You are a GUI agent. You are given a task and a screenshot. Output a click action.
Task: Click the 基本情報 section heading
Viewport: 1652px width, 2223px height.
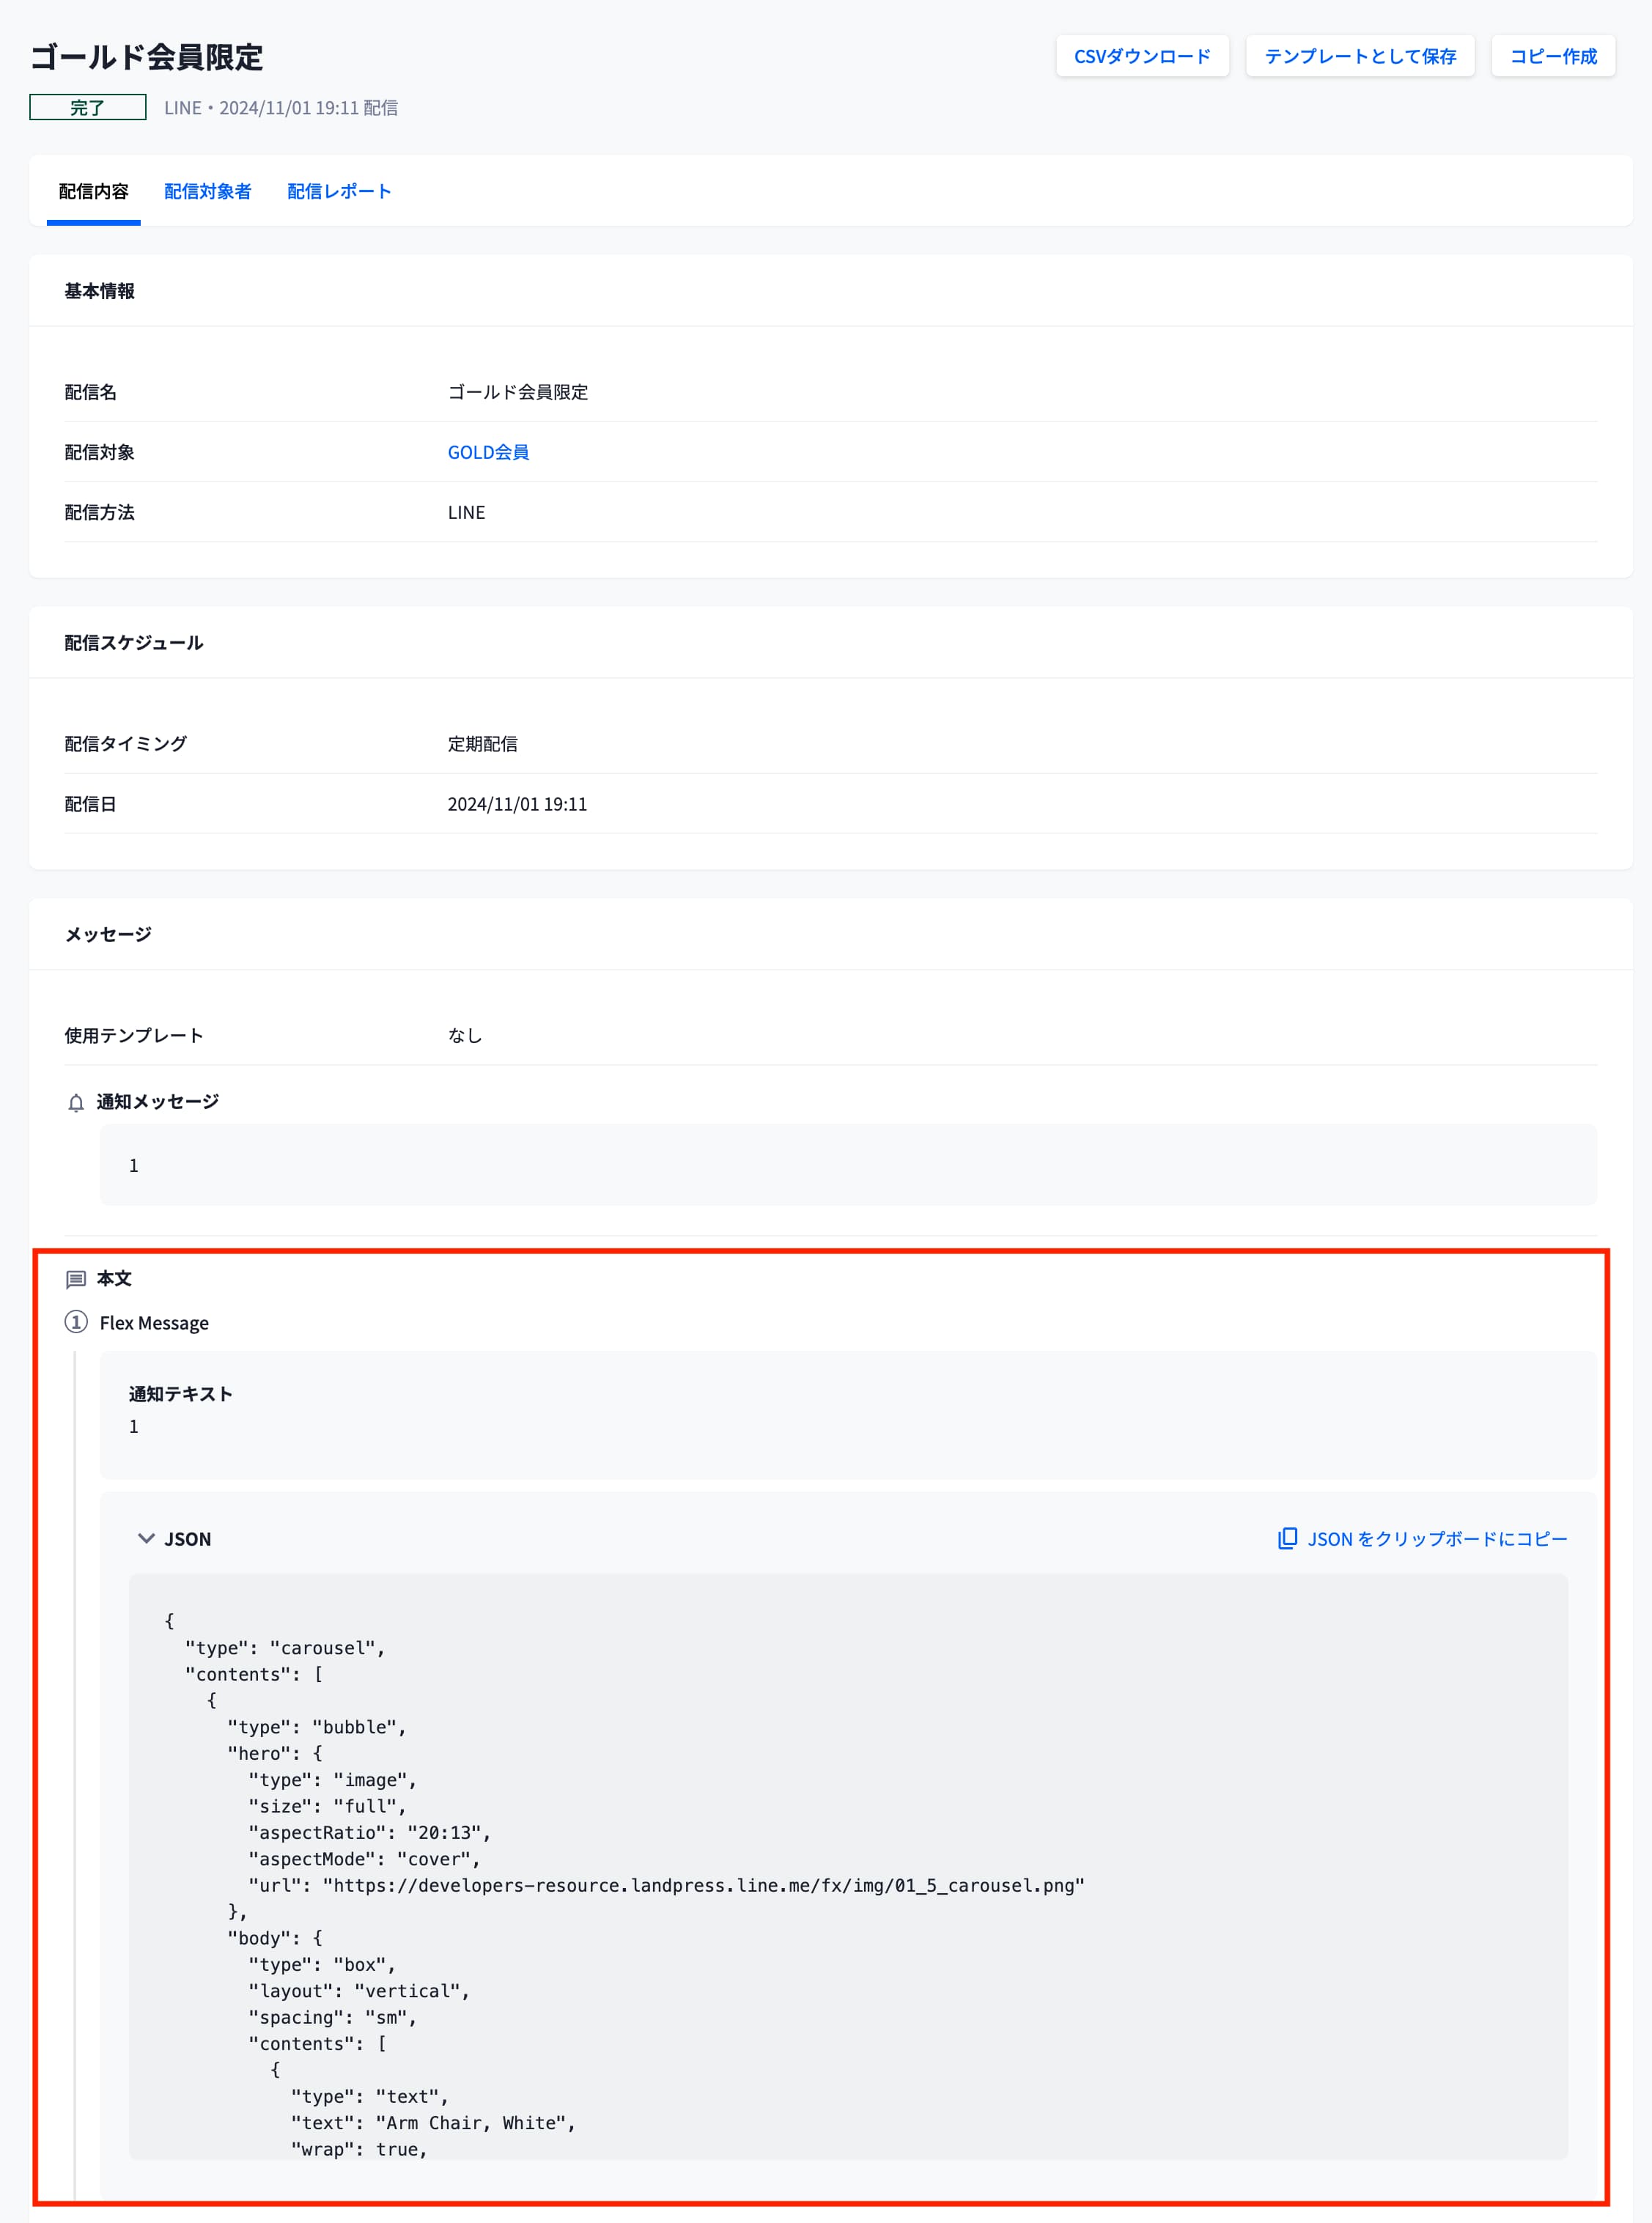pos(100,291)
